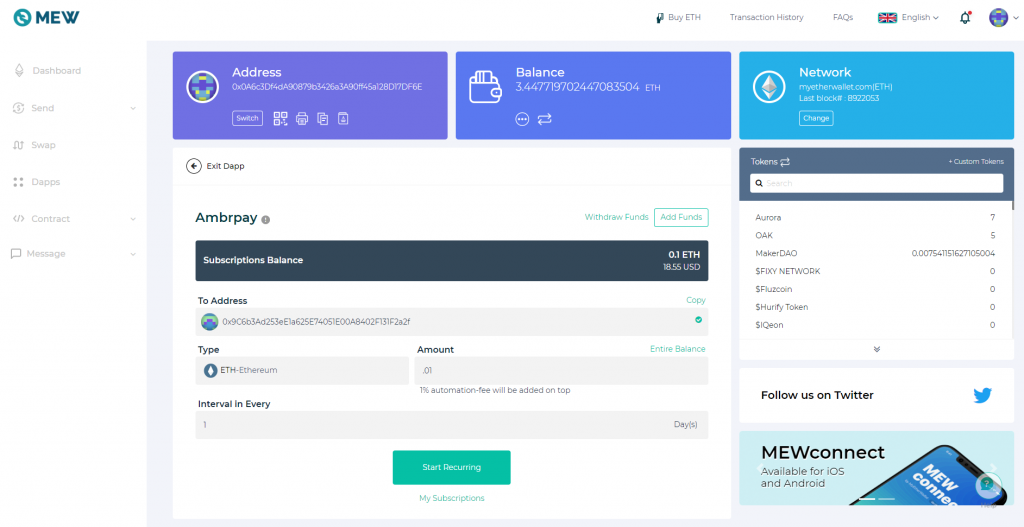Select the MakerDAO token row

[x=875, y=253]
